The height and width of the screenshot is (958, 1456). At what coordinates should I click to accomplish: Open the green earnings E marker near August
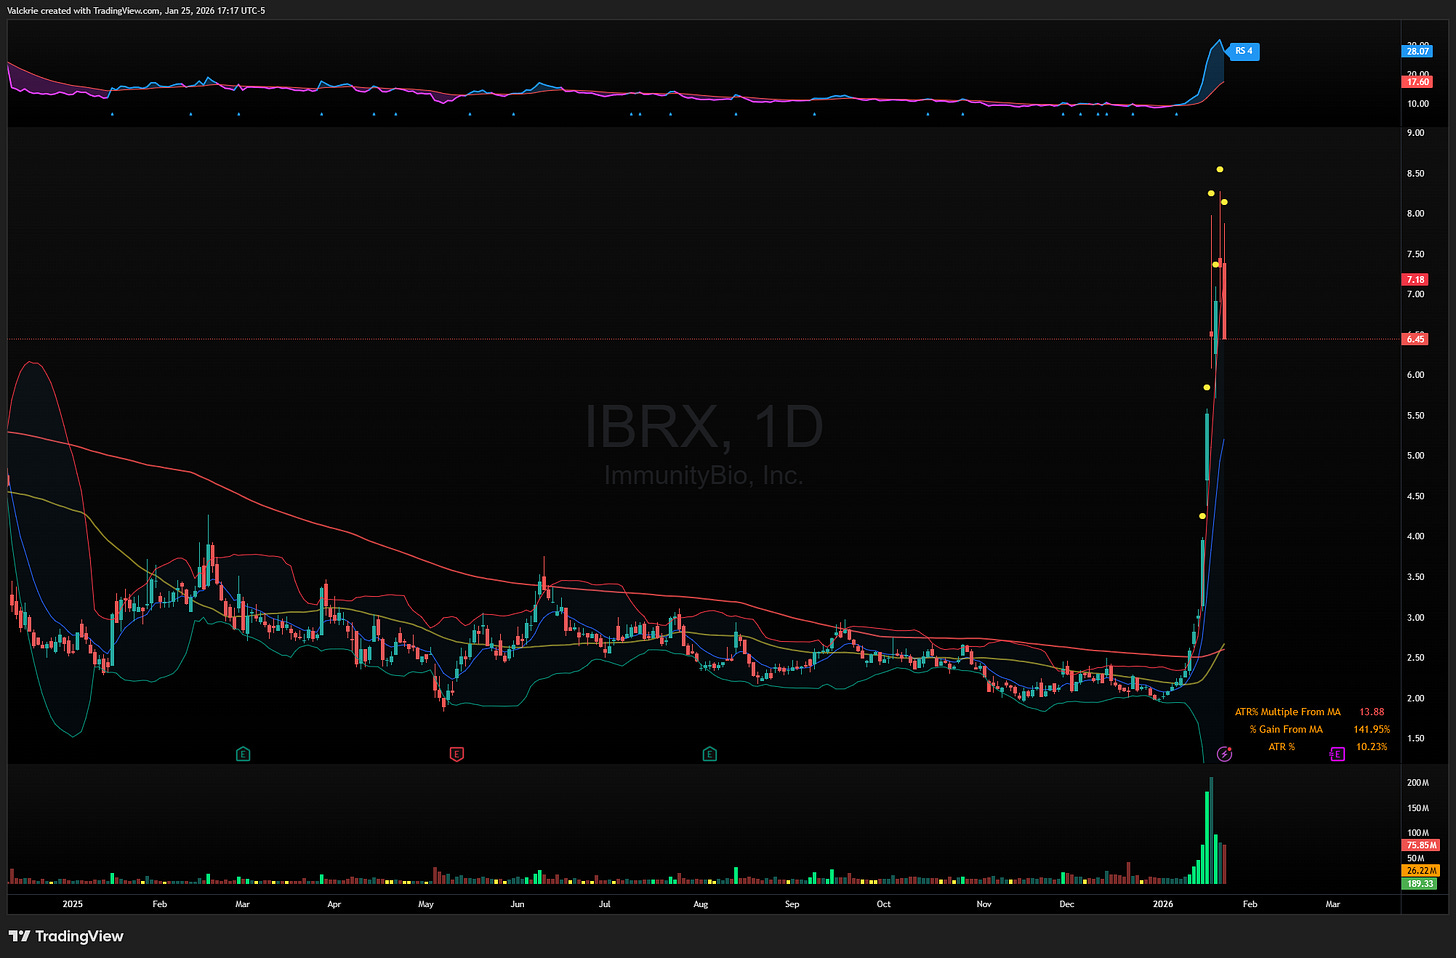(x=710, y=754)
